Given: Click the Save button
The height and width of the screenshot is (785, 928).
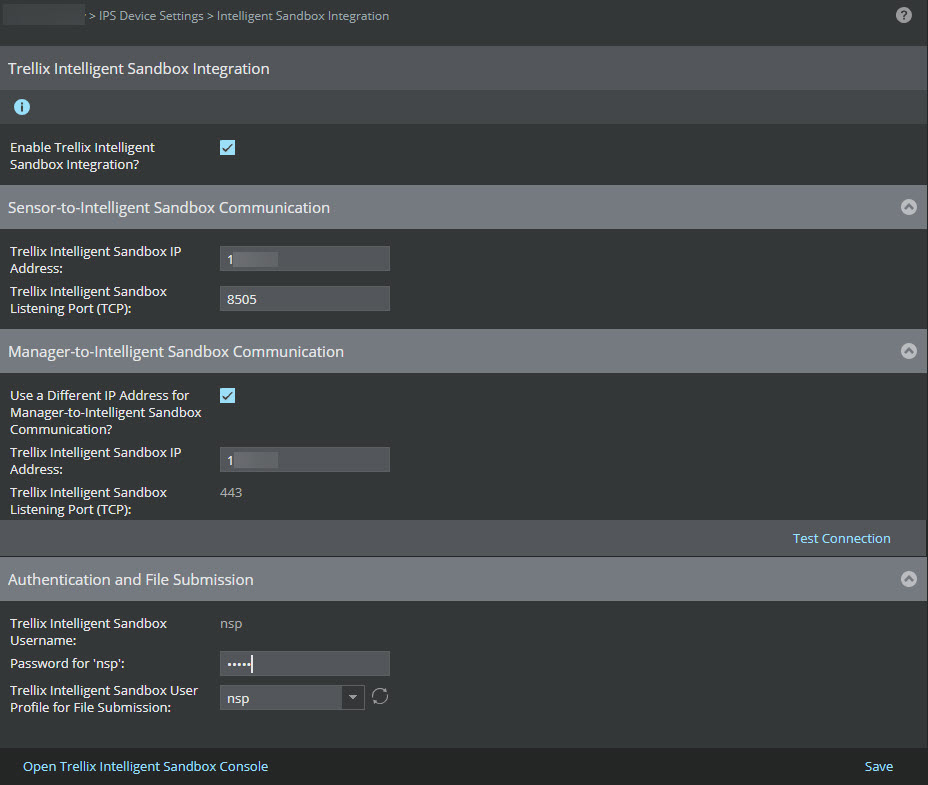Looking at the screenshot, I should click(878, 766).
